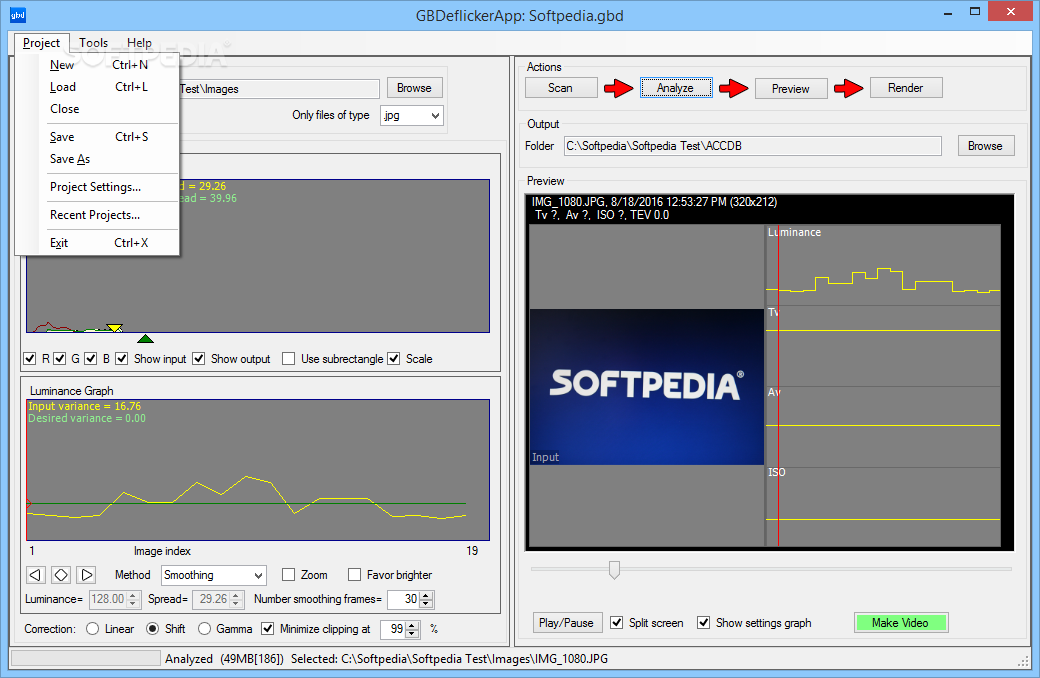The height and width of the screenshot is (678, 1040).
Task: Browse for the output folder
Action: coord(985,146)
